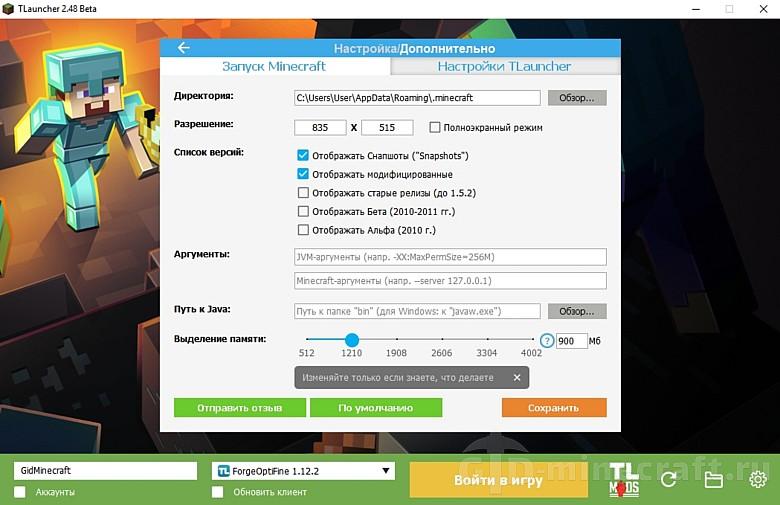Click По умолчанию button
The image size is (780, 505).
(376, 407)
